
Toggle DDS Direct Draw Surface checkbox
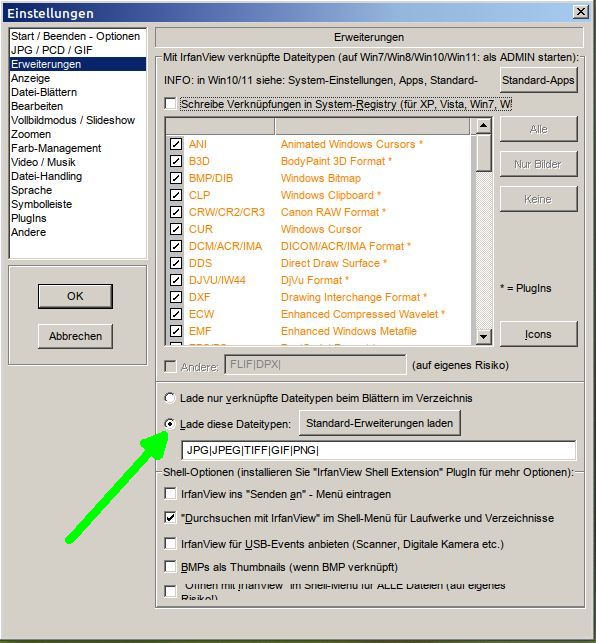coord(176,263)
